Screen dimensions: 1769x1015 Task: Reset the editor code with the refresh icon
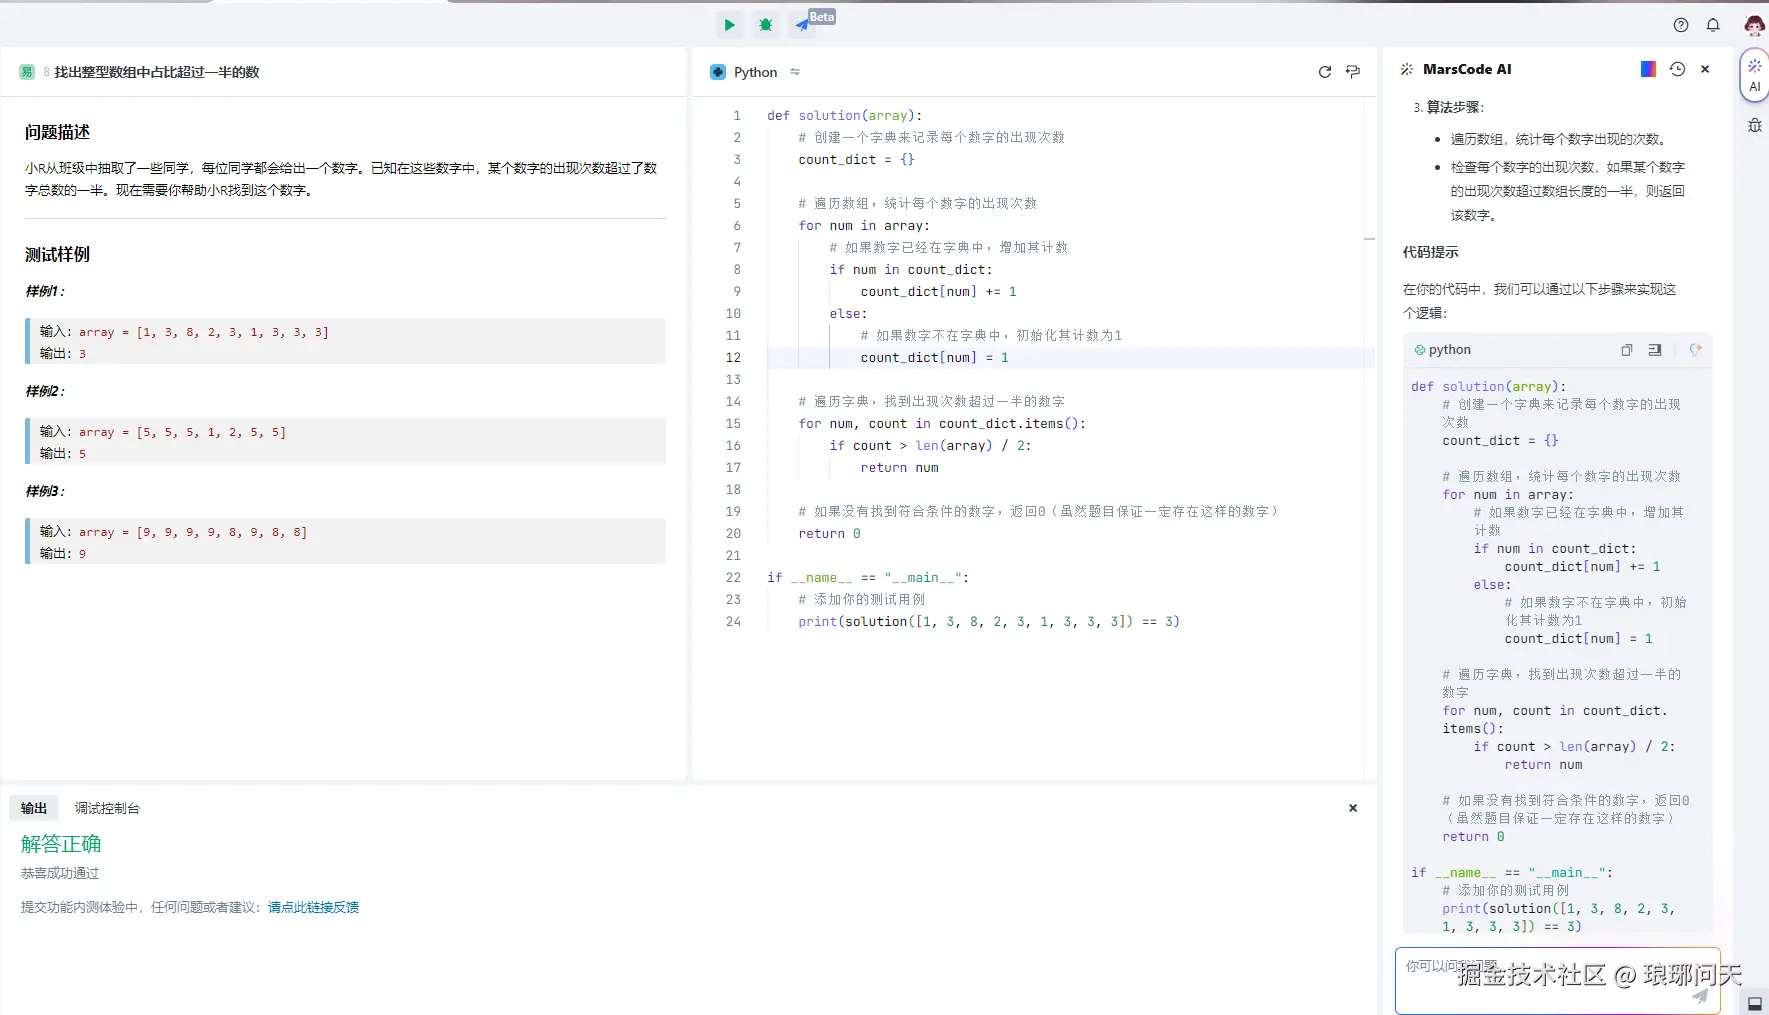[x=1325, y=72]
